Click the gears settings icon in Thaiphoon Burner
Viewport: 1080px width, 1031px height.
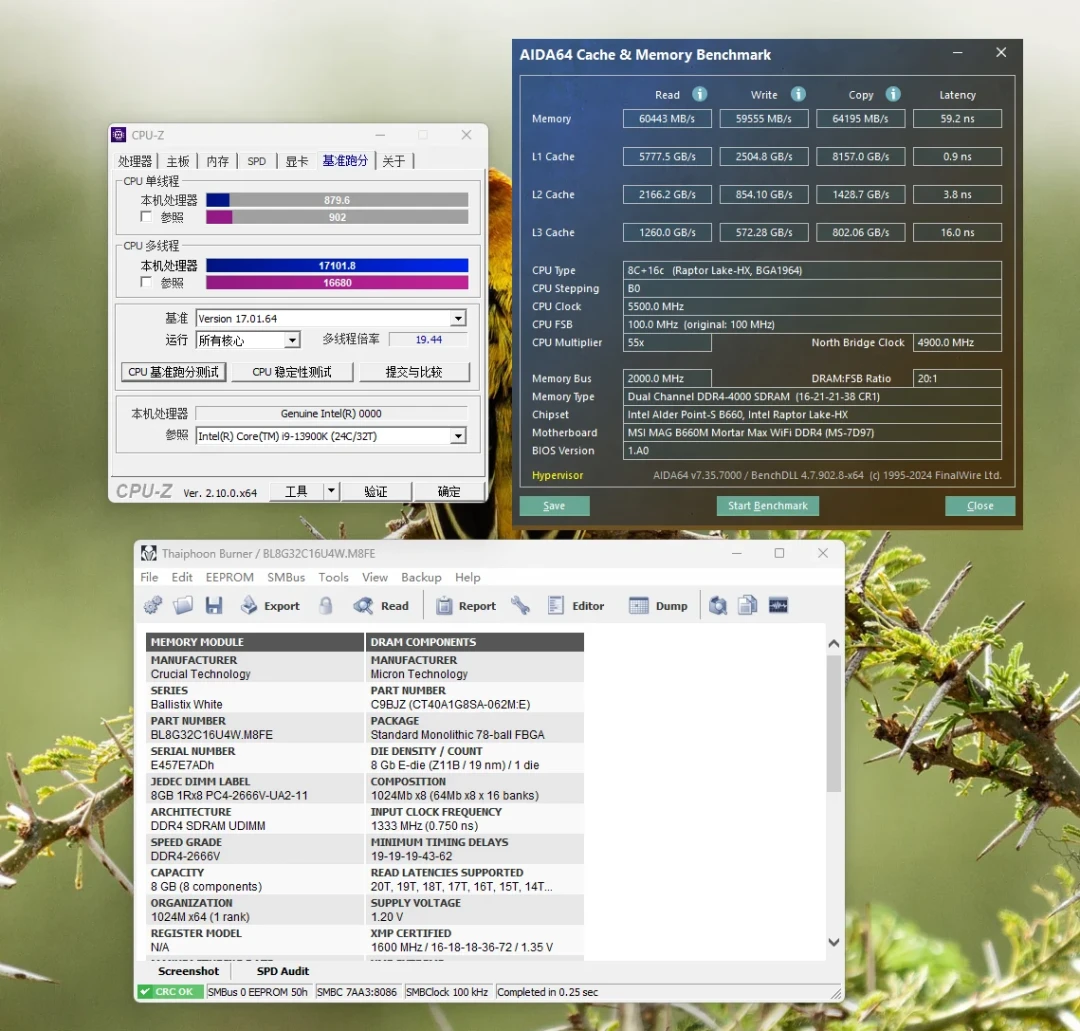pos(153,605)
